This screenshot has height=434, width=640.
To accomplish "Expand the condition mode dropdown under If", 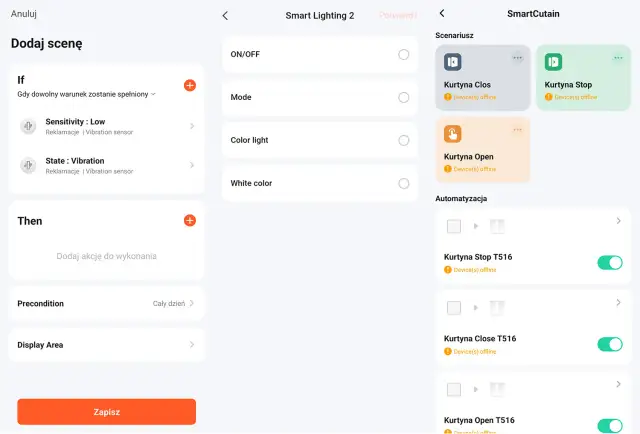I will [87, 94].
